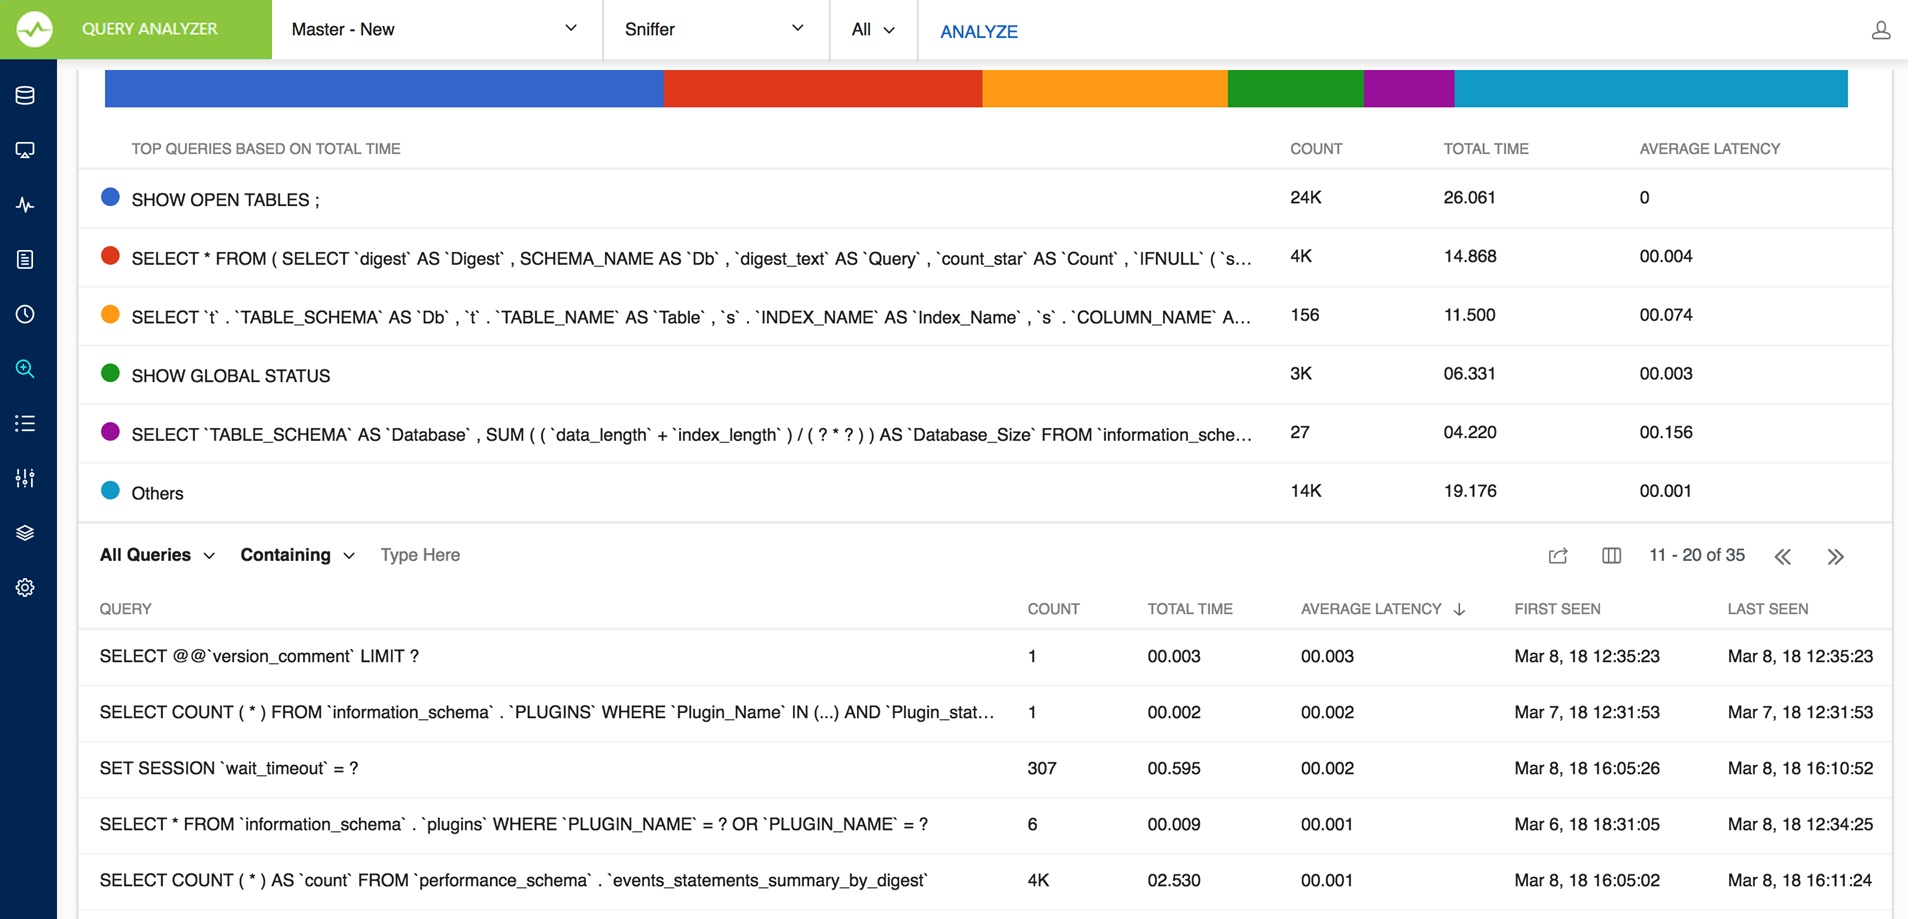Click the 02.530 total time value
The height and width of the screenshot is (919, 1913).
click(1174, 880)
